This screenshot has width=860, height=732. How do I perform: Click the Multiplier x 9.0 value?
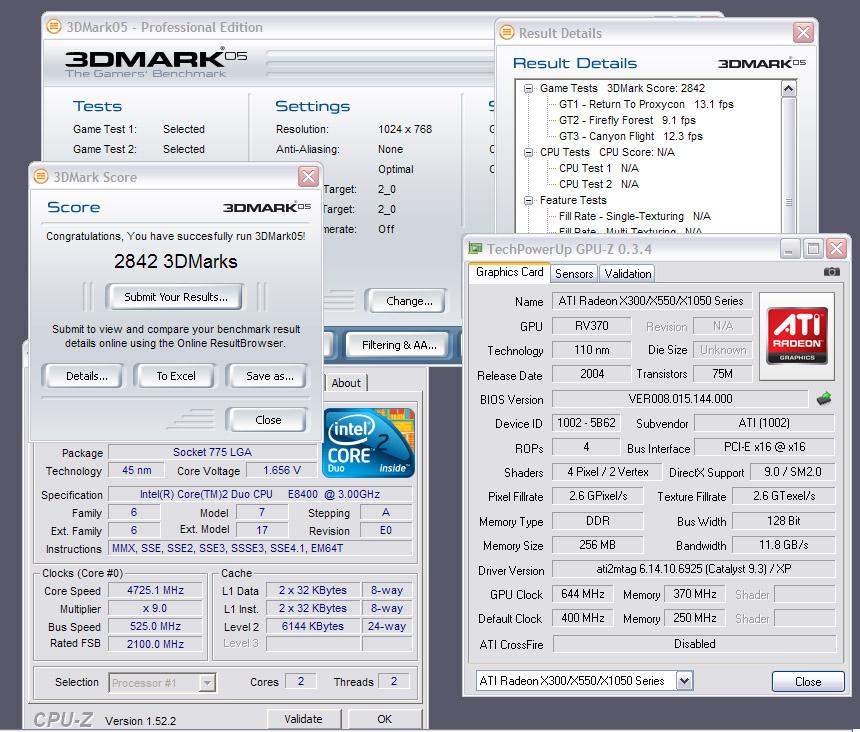(x=155, y=609)
